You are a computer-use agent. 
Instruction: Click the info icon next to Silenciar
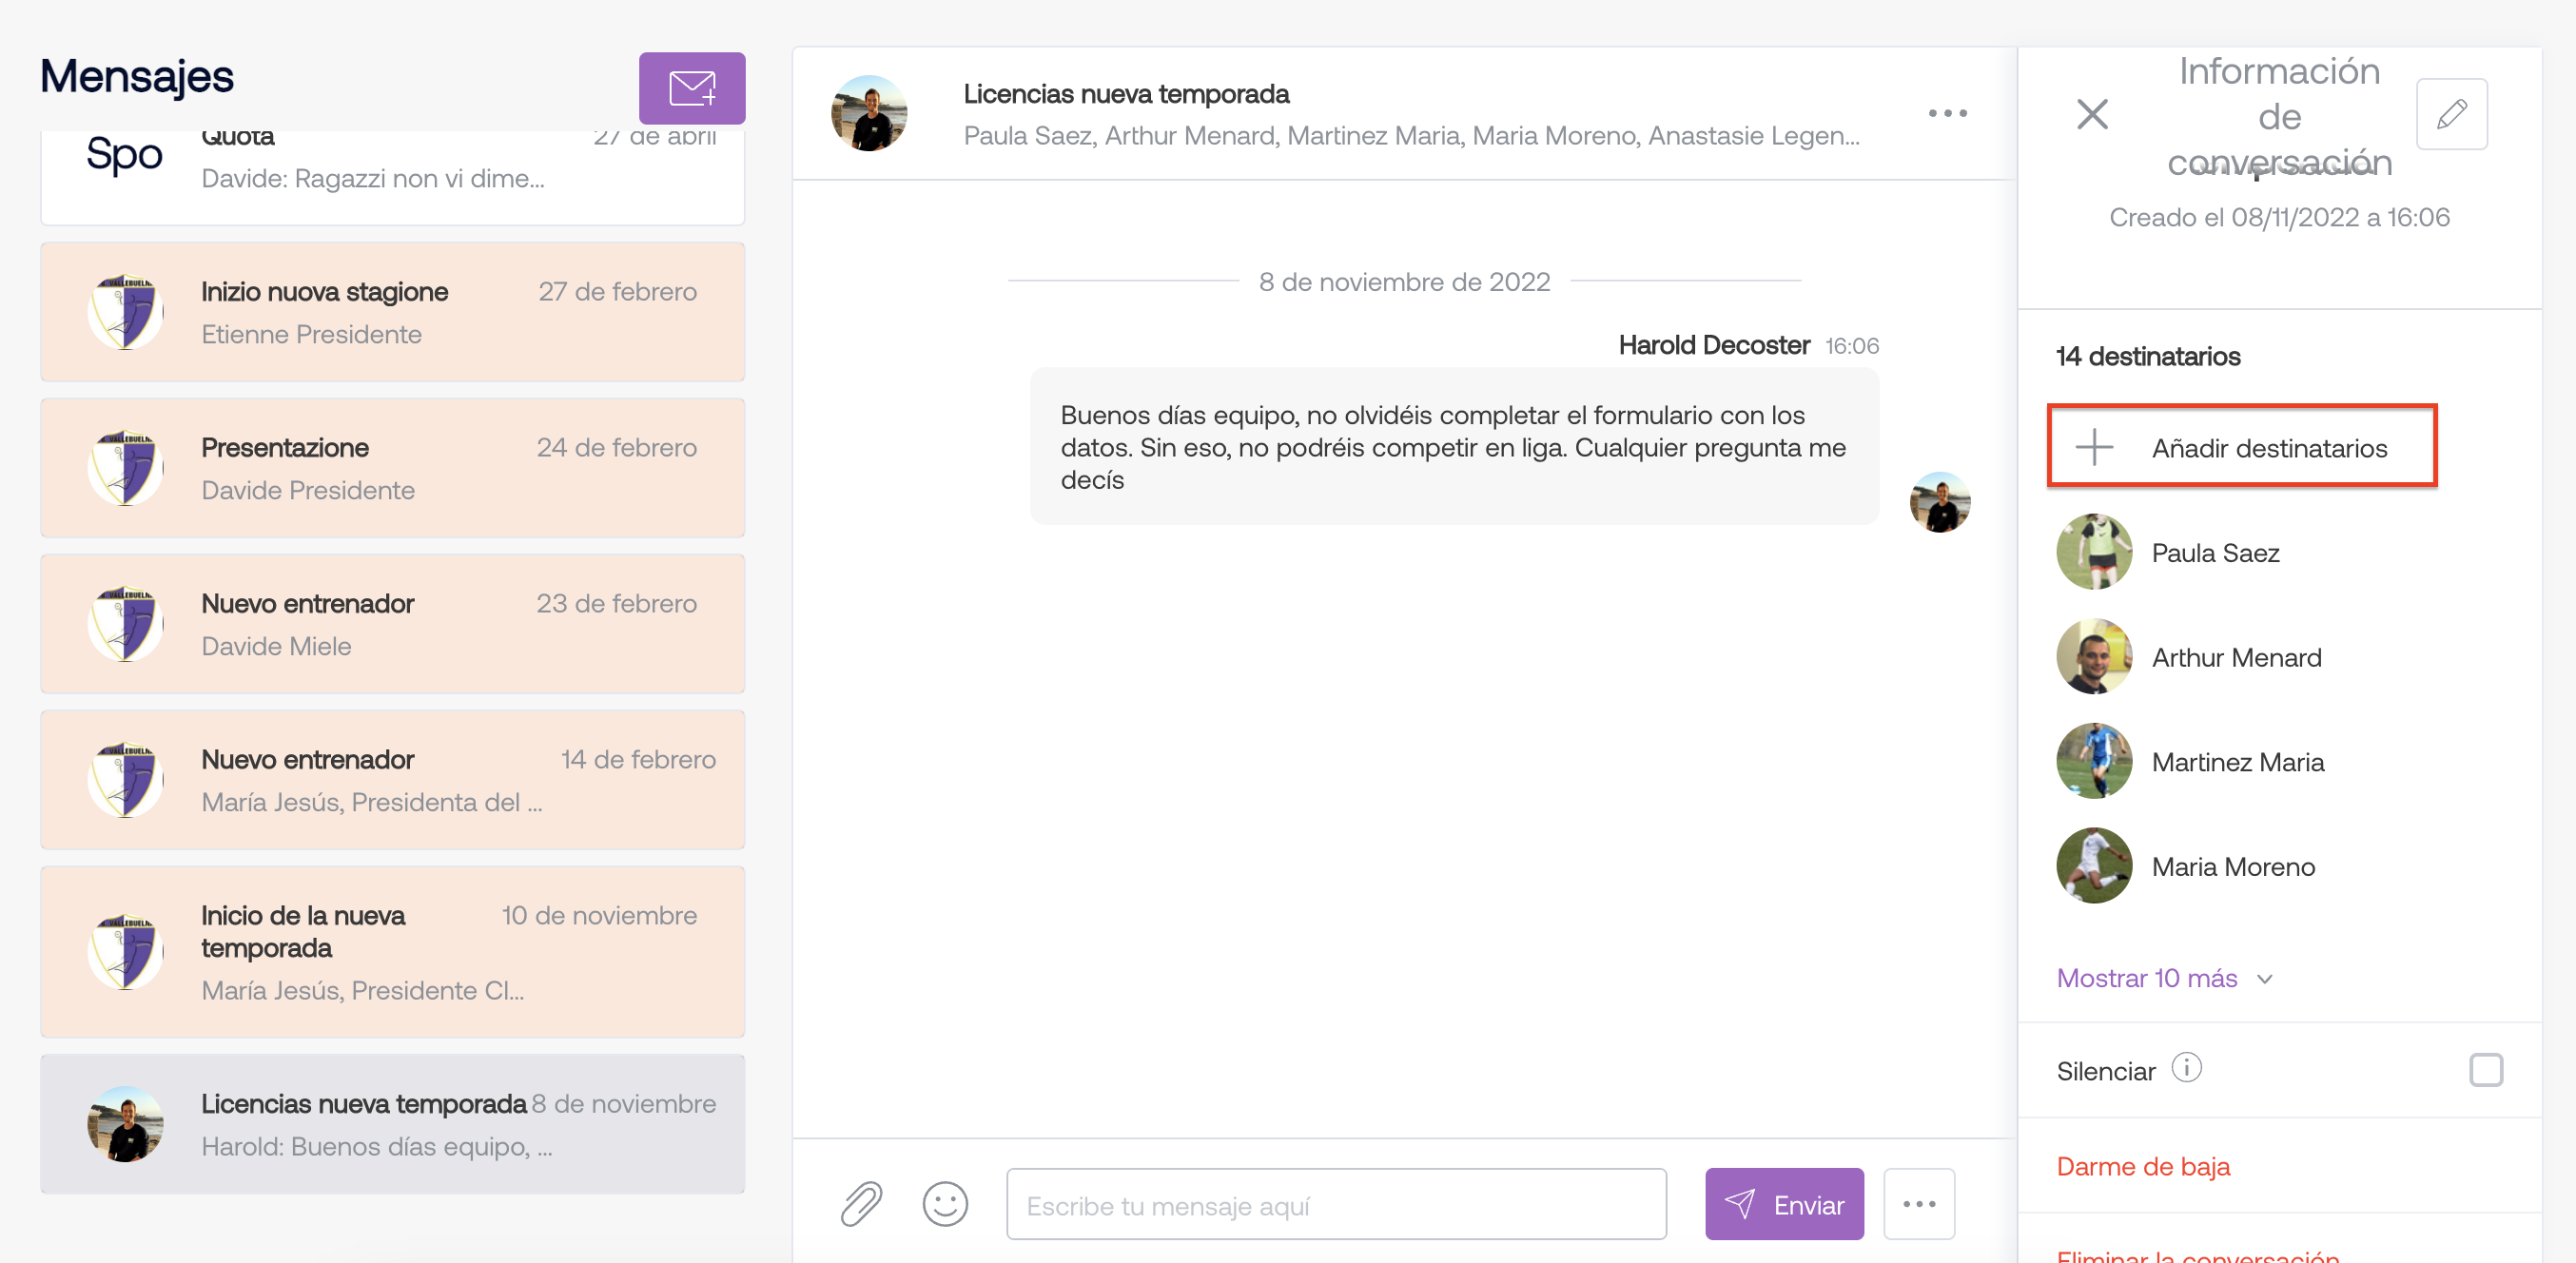click(x=2186, y=1068)
